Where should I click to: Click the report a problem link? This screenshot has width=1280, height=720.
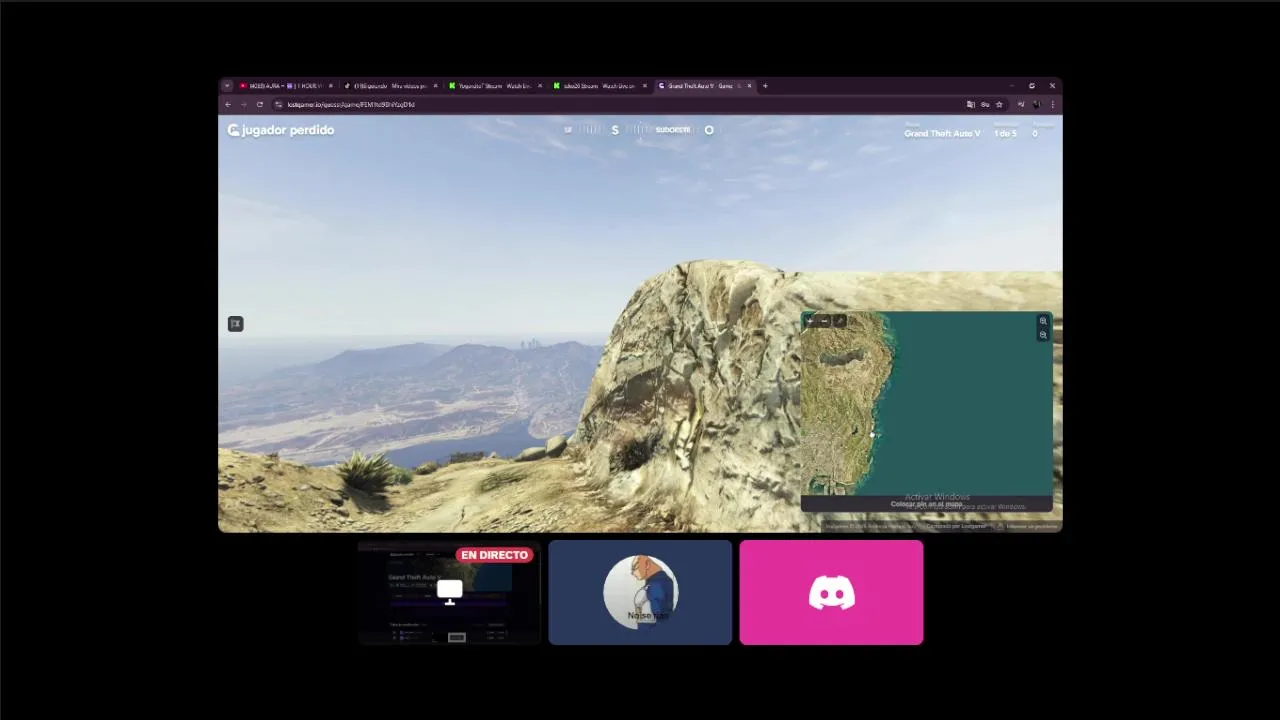point(1030,525)
